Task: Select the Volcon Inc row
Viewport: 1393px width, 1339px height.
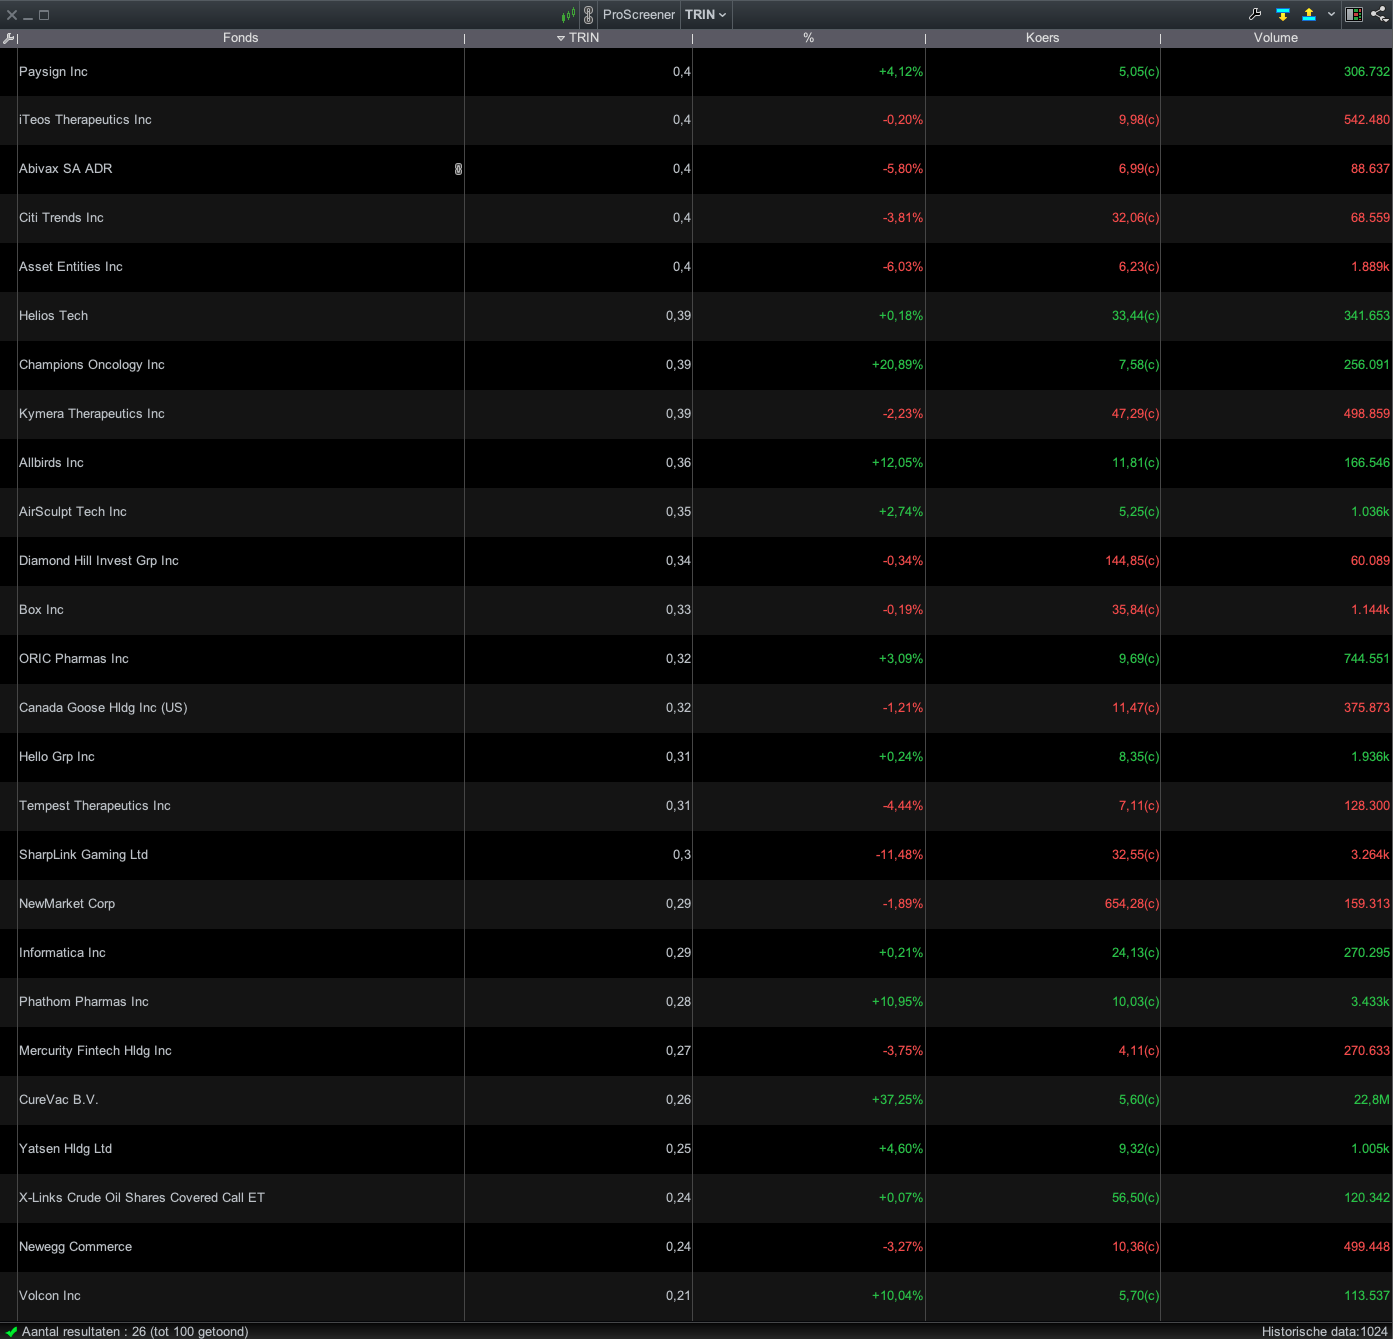Action: [696, 1296]
